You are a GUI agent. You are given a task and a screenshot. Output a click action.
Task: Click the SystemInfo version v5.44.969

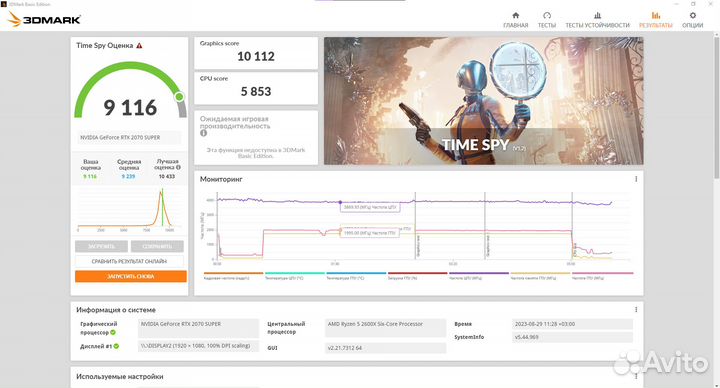[572, 337]
